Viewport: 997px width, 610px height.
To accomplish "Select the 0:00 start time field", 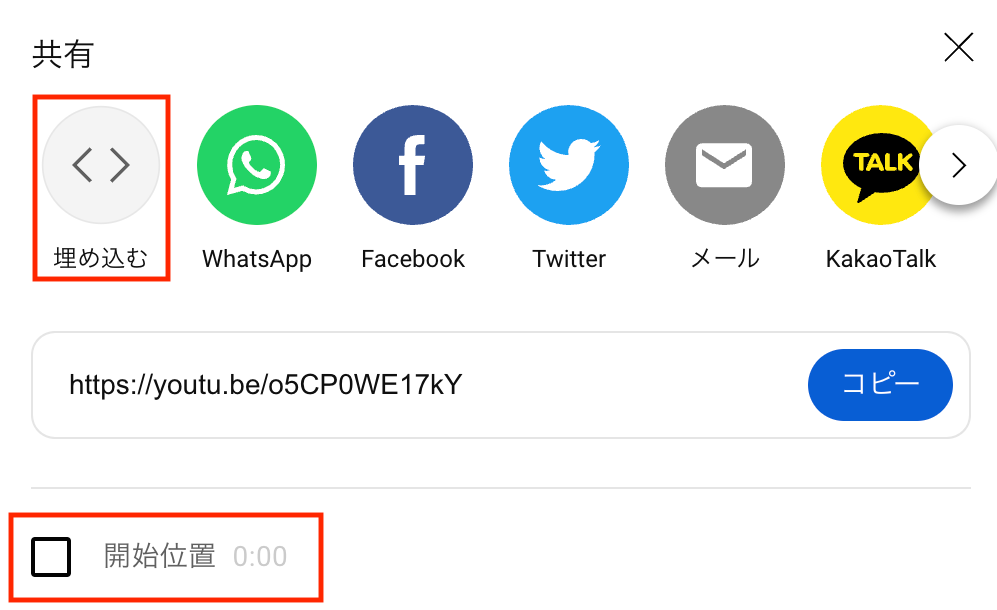I will tap(260, 557).
